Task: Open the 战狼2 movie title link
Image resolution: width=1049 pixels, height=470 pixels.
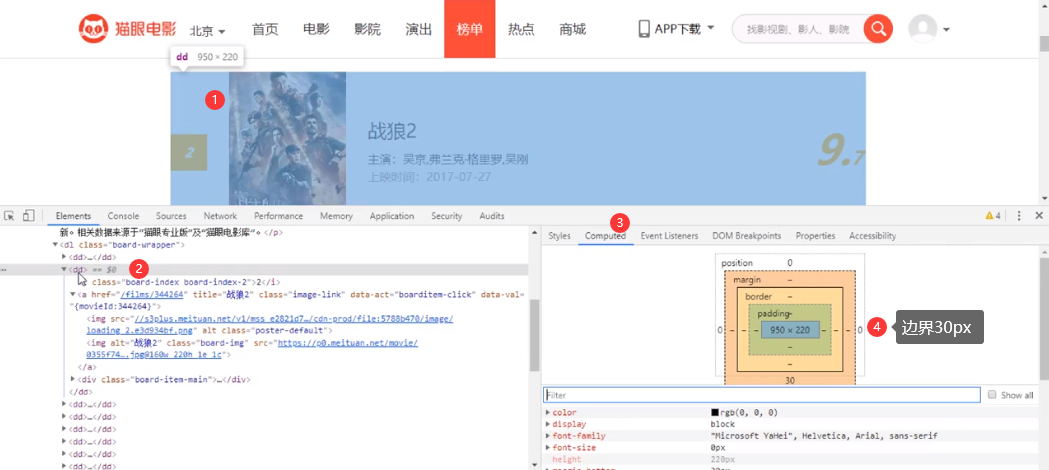Action: pos(392,131)
